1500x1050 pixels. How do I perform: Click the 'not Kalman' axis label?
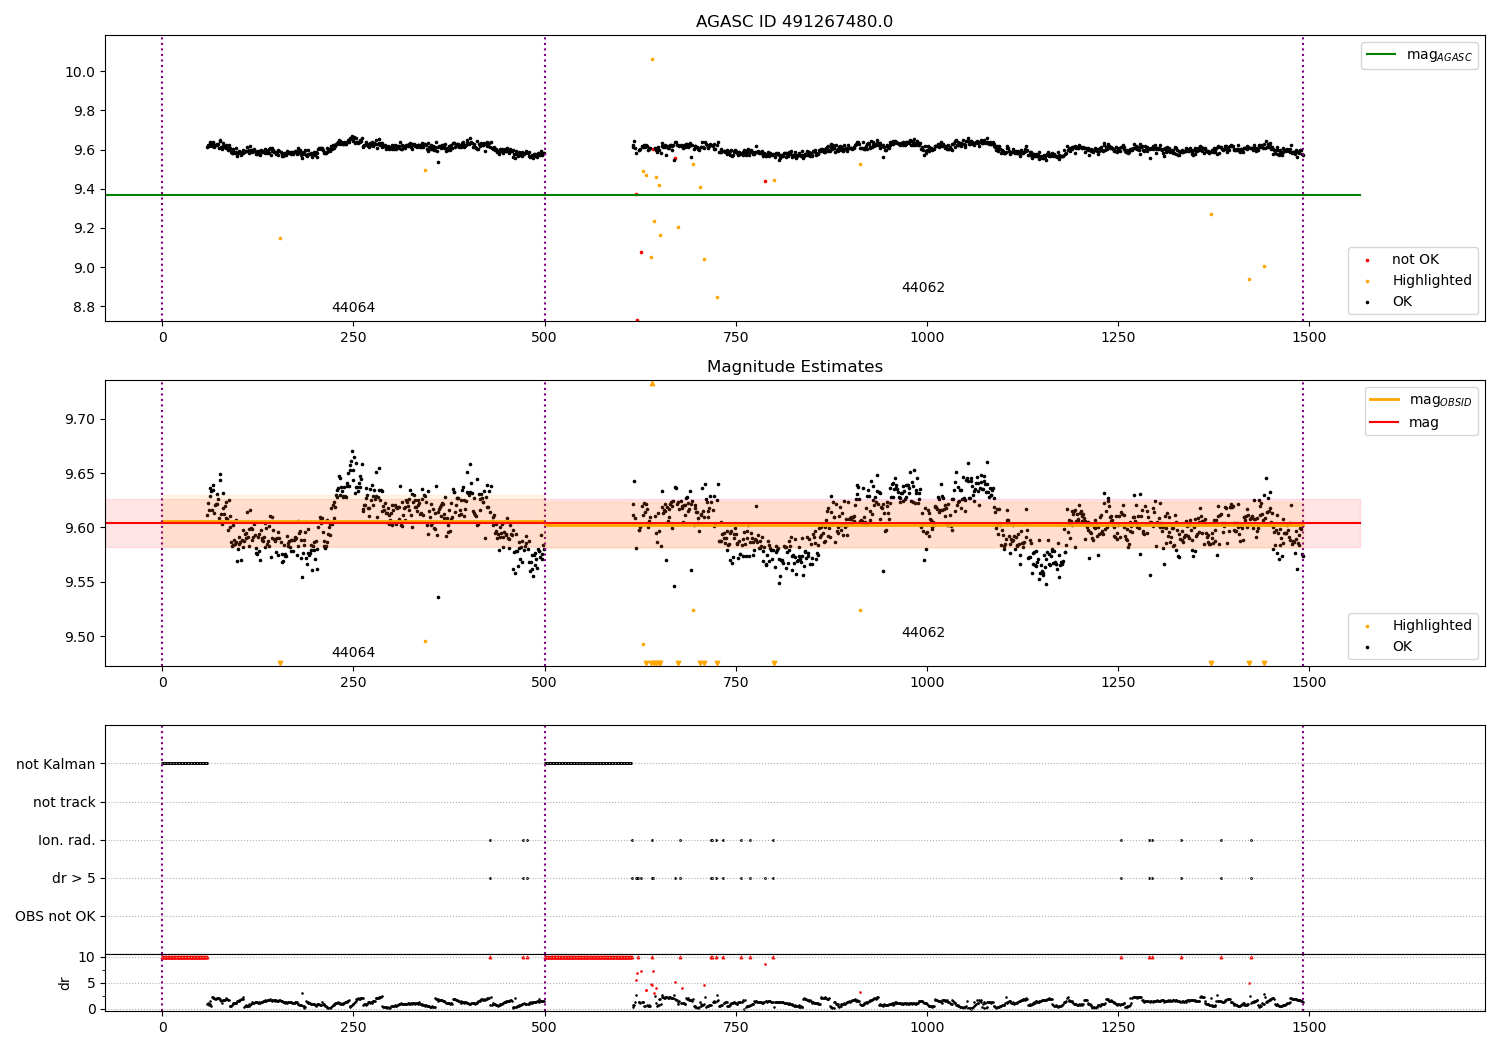pos(56,764)
